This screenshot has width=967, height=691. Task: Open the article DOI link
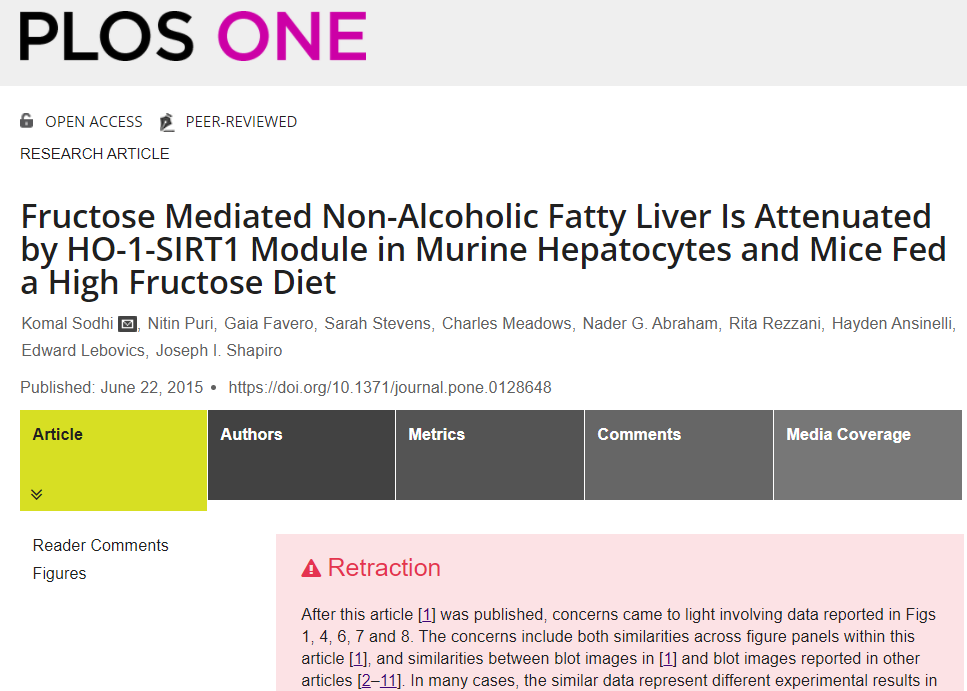pyautogui.click(x=390, y=387)
